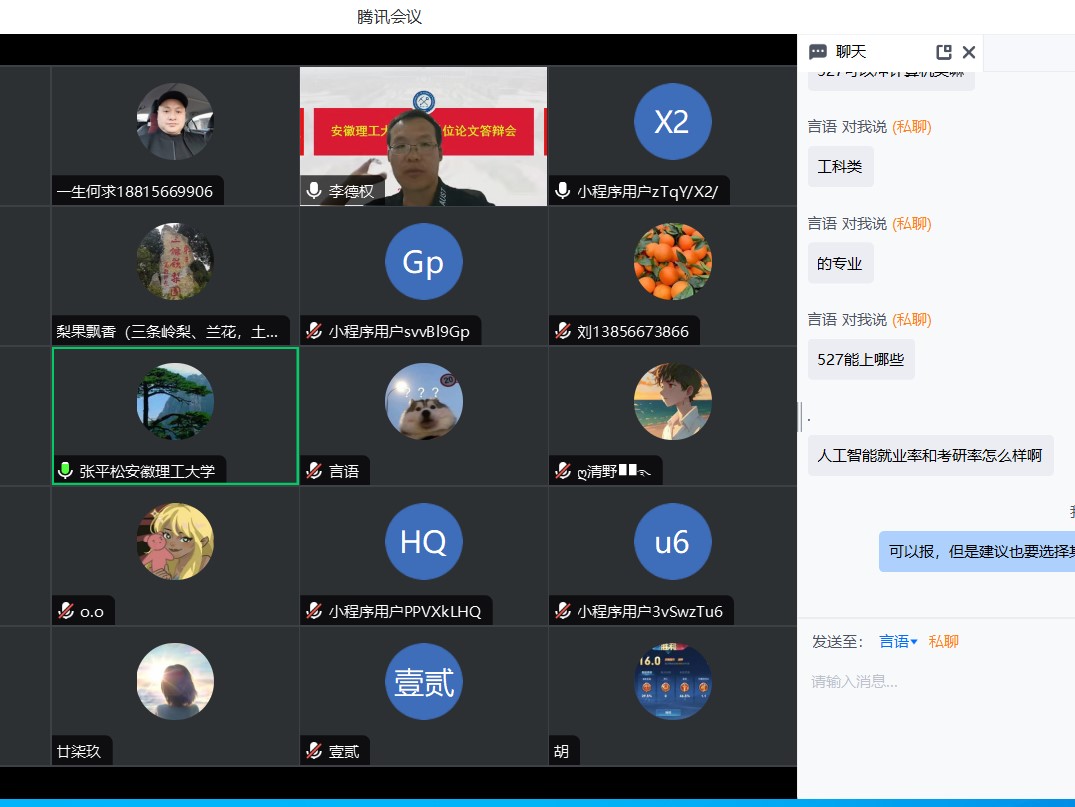Click the husky avatar of 言语
The image size is (1075, 807).
(423, 401)
